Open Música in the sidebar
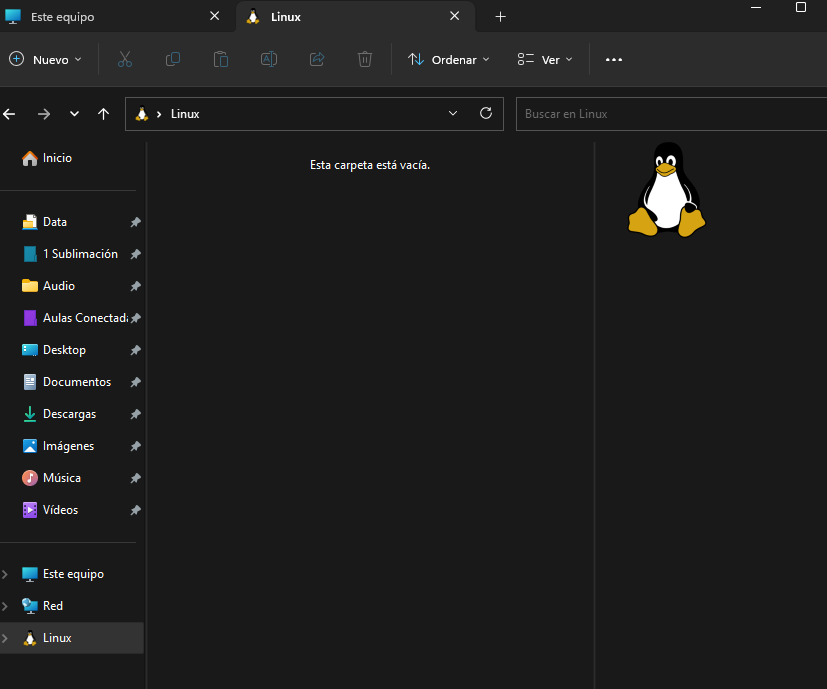The image size is (827, 689). click(62, 478)
